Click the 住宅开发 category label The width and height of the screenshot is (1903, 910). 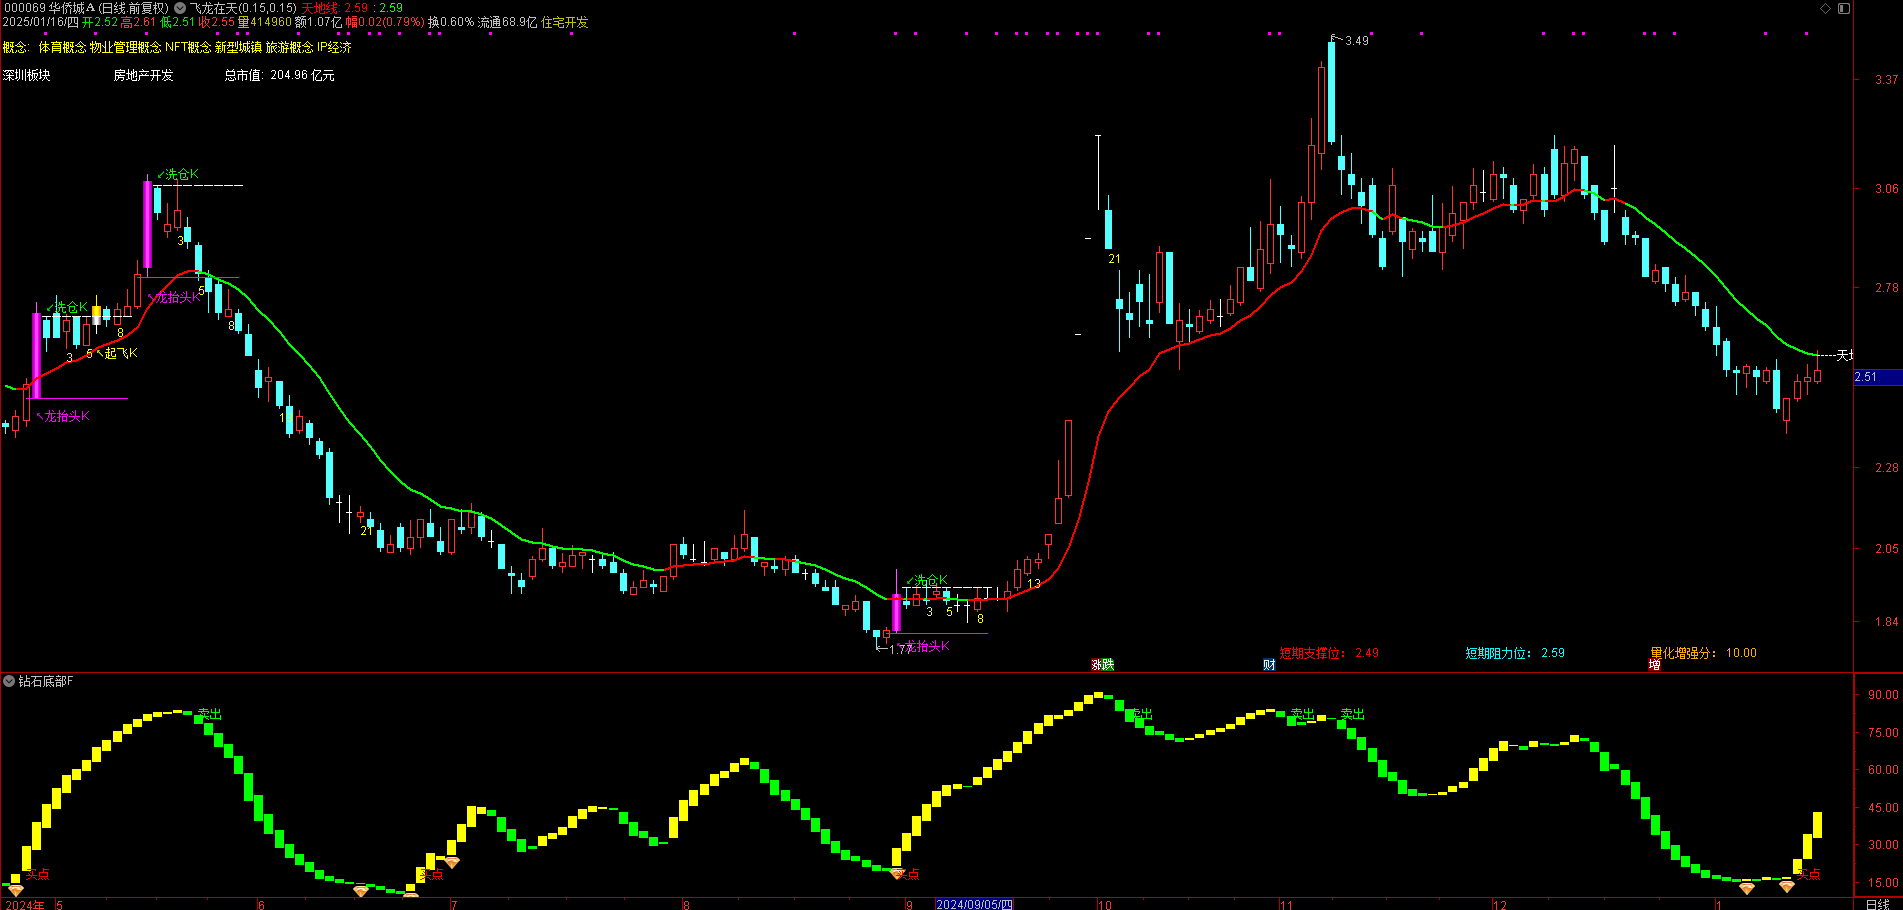[565, 22]
